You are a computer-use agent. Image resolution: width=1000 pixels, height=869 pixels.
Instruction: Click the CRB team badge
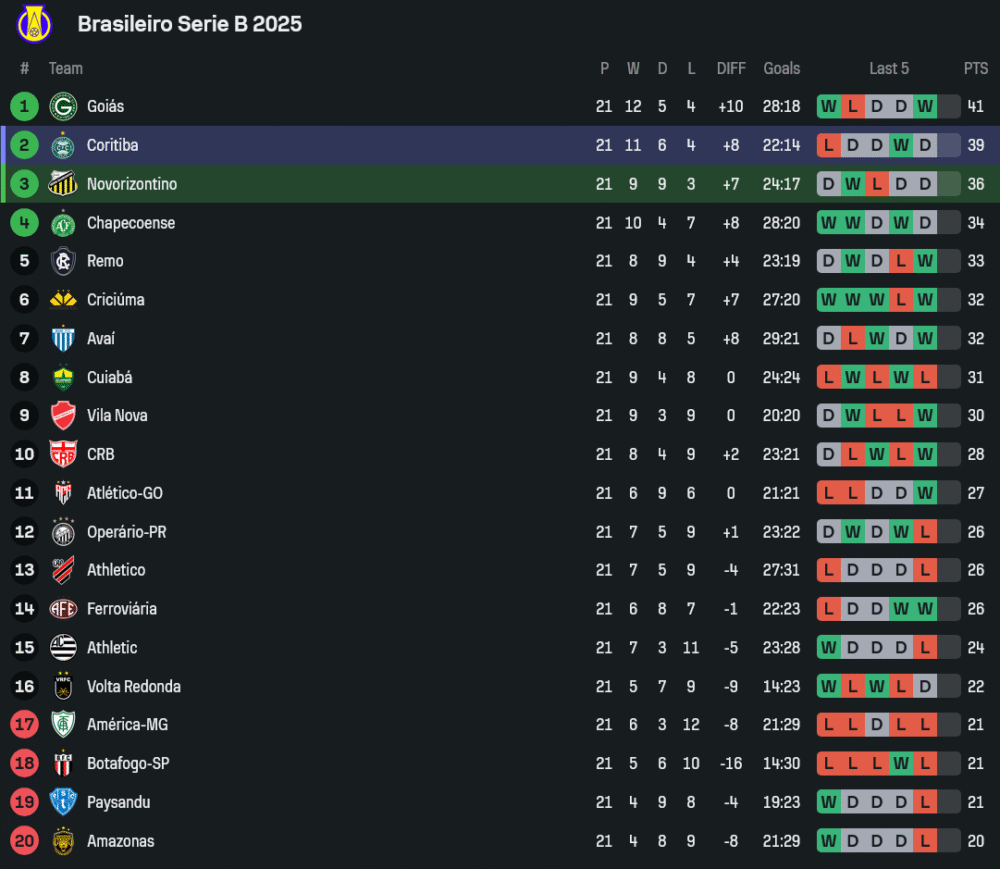coord(63,455)
